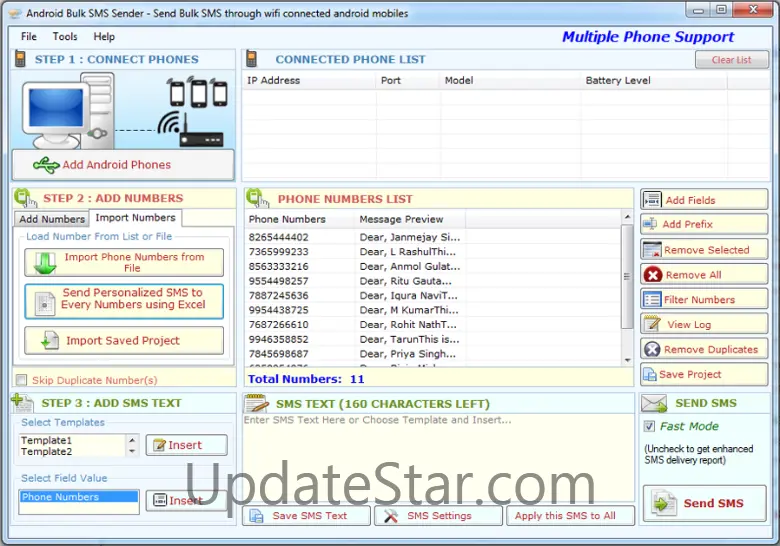Select phone number 9554498257 row
Viewport: 780px width, 546px height.
coord(279,281)
